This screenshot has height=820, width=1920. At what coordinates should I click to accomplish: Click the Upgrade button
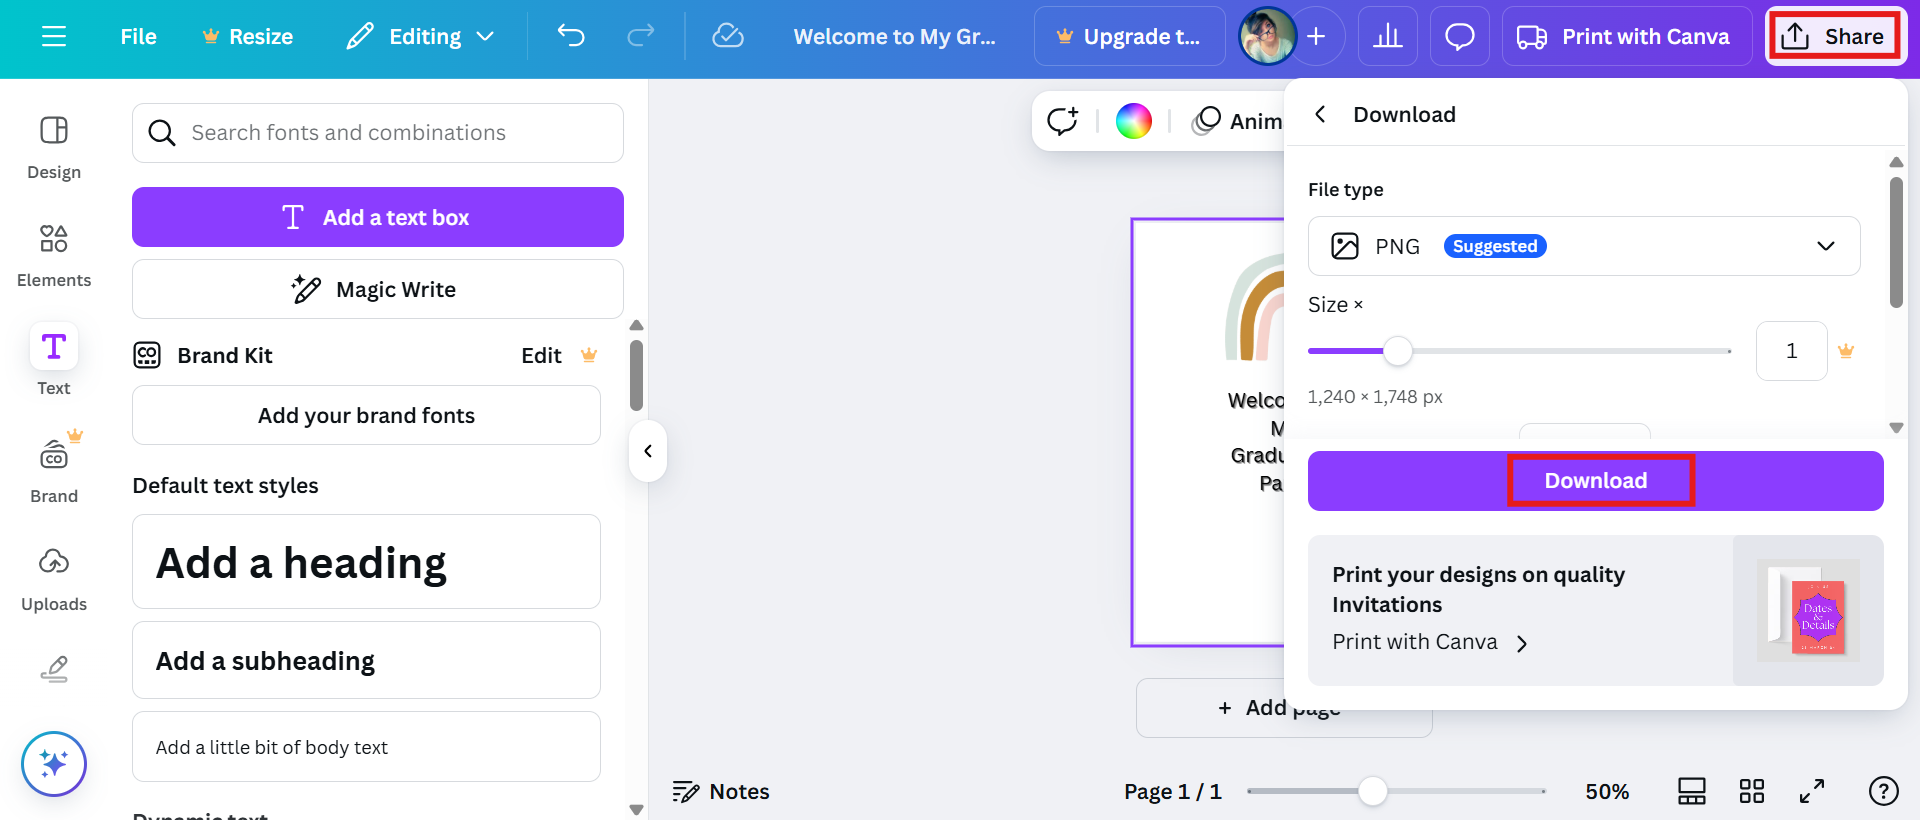click(1130, 37)
